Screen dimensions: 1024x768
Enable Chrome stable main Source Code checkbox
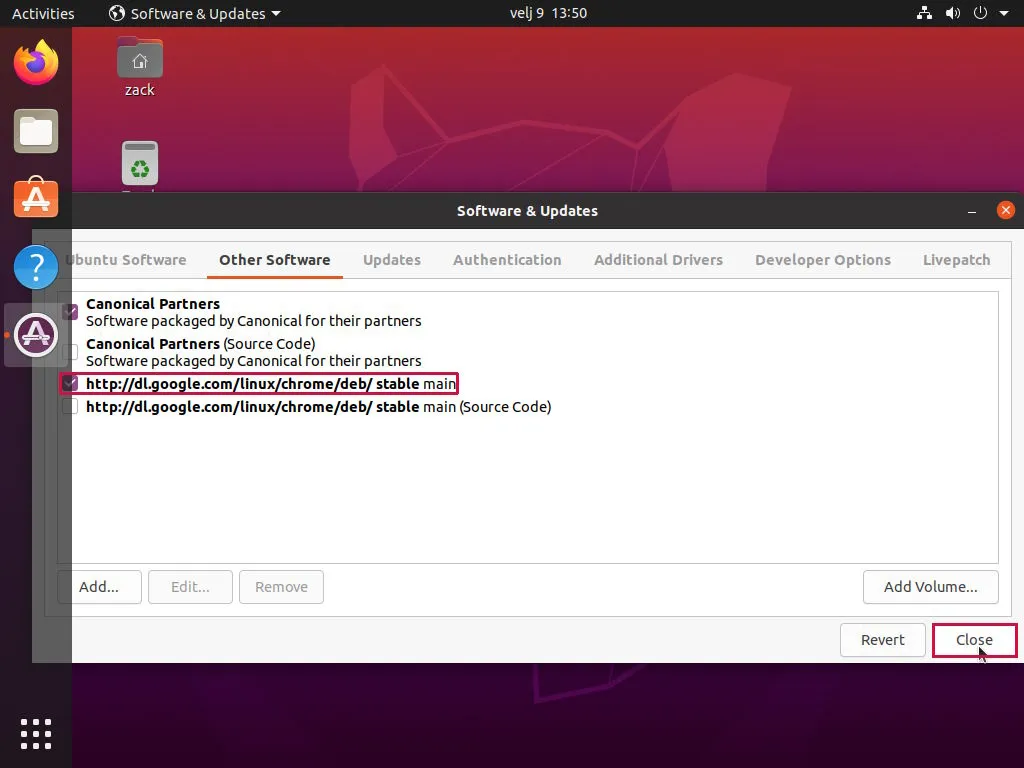pyautogui.click(x=70, y=407)
